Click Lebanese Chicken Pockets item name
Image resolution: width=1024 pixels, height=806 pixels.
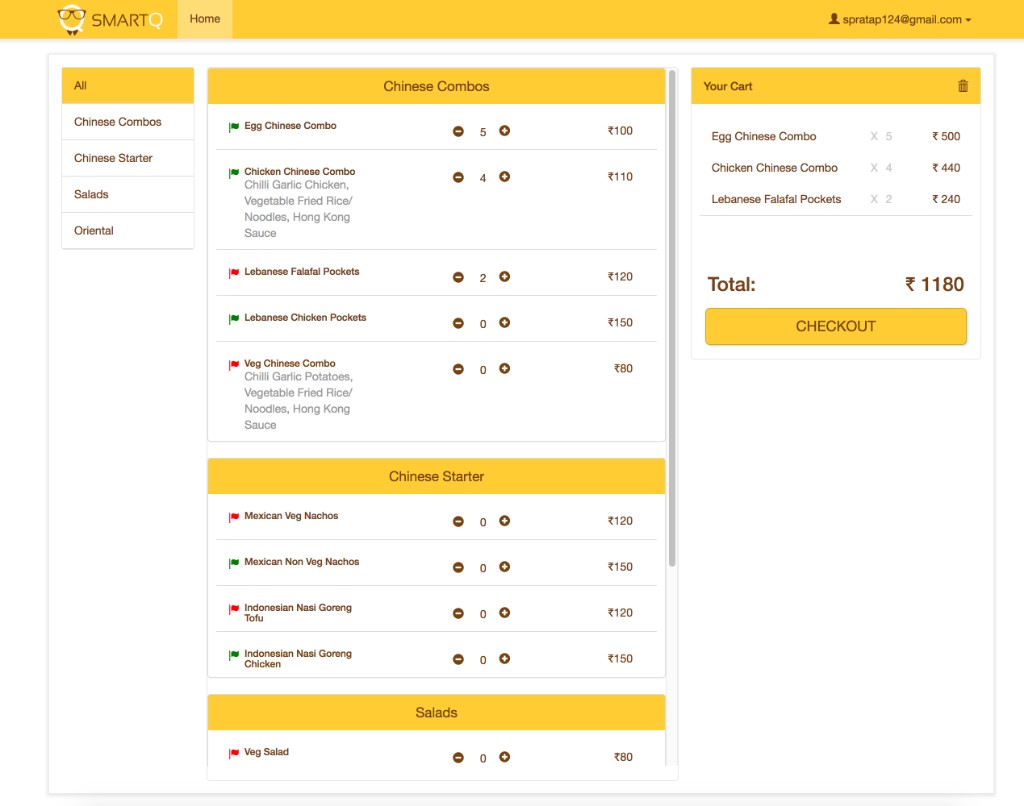click(x=305, y=317)
